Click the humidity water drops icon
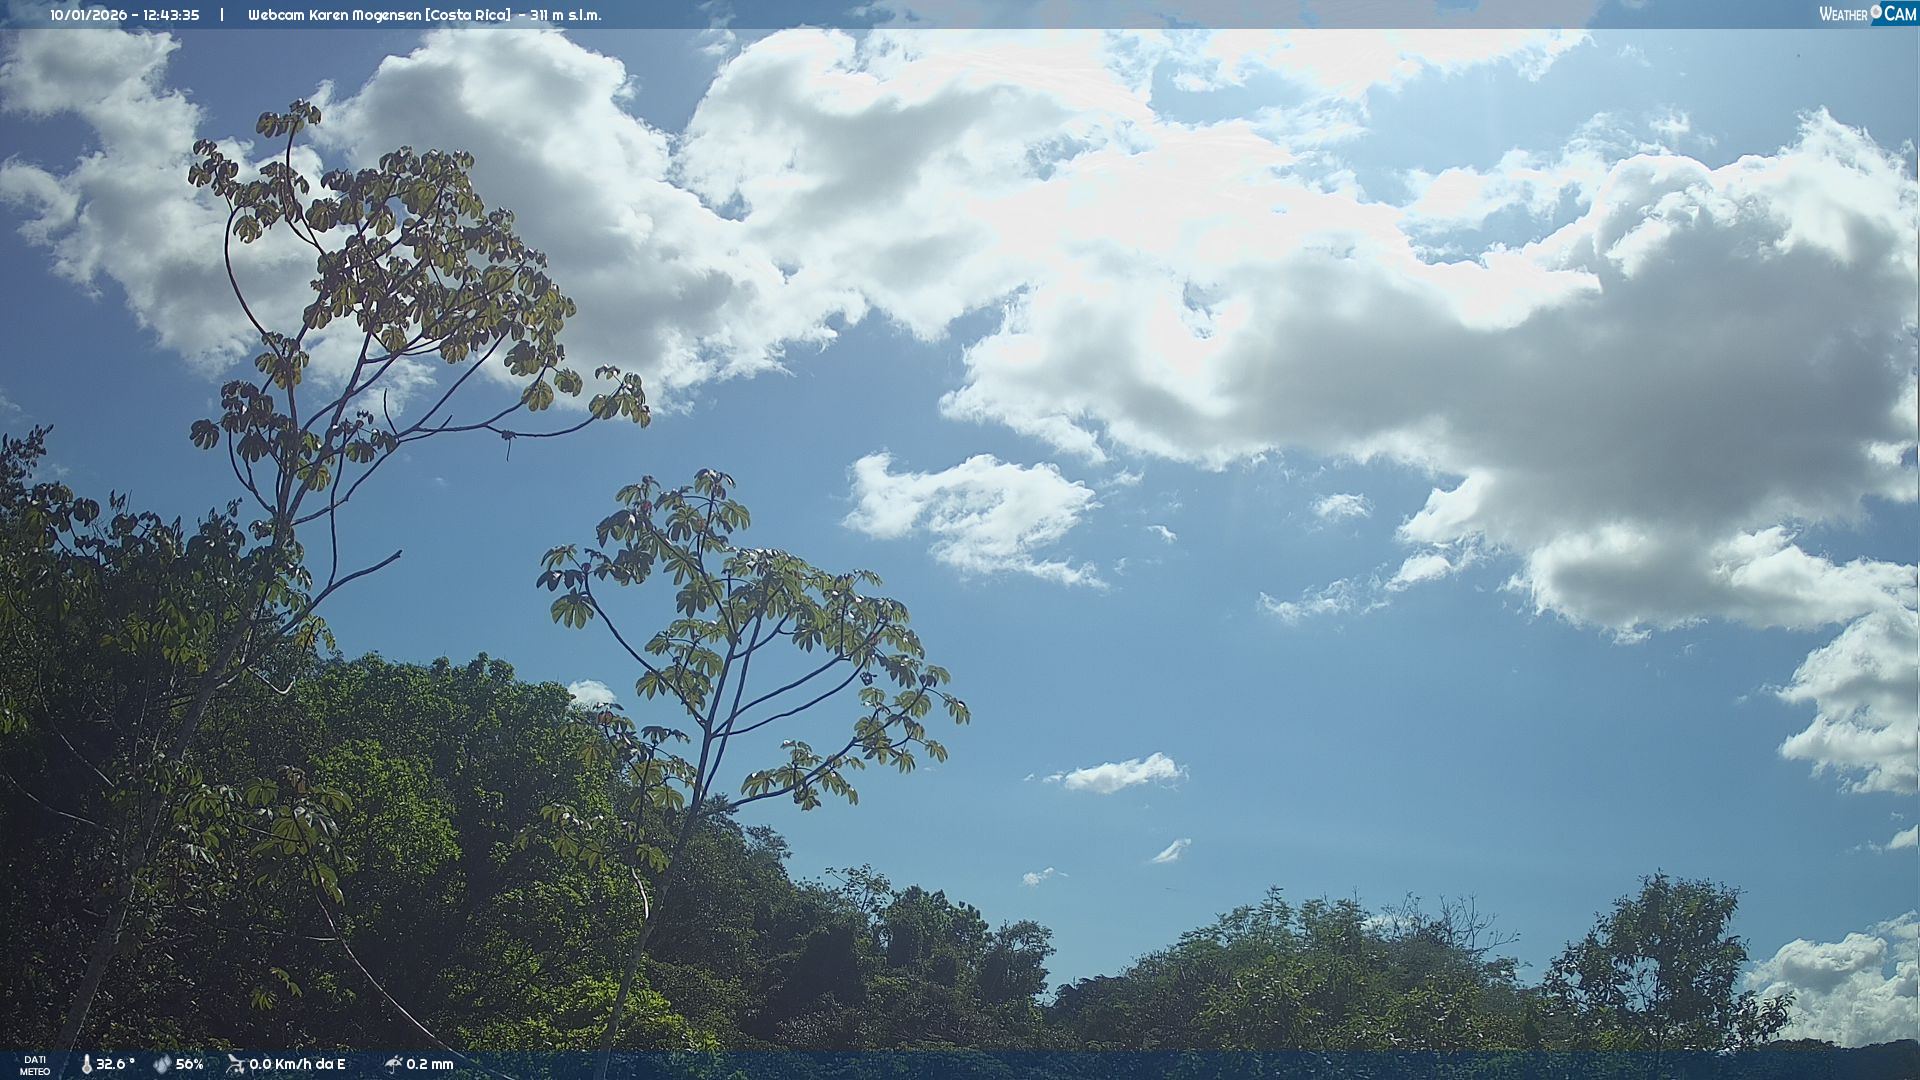 pos(162,1064)
